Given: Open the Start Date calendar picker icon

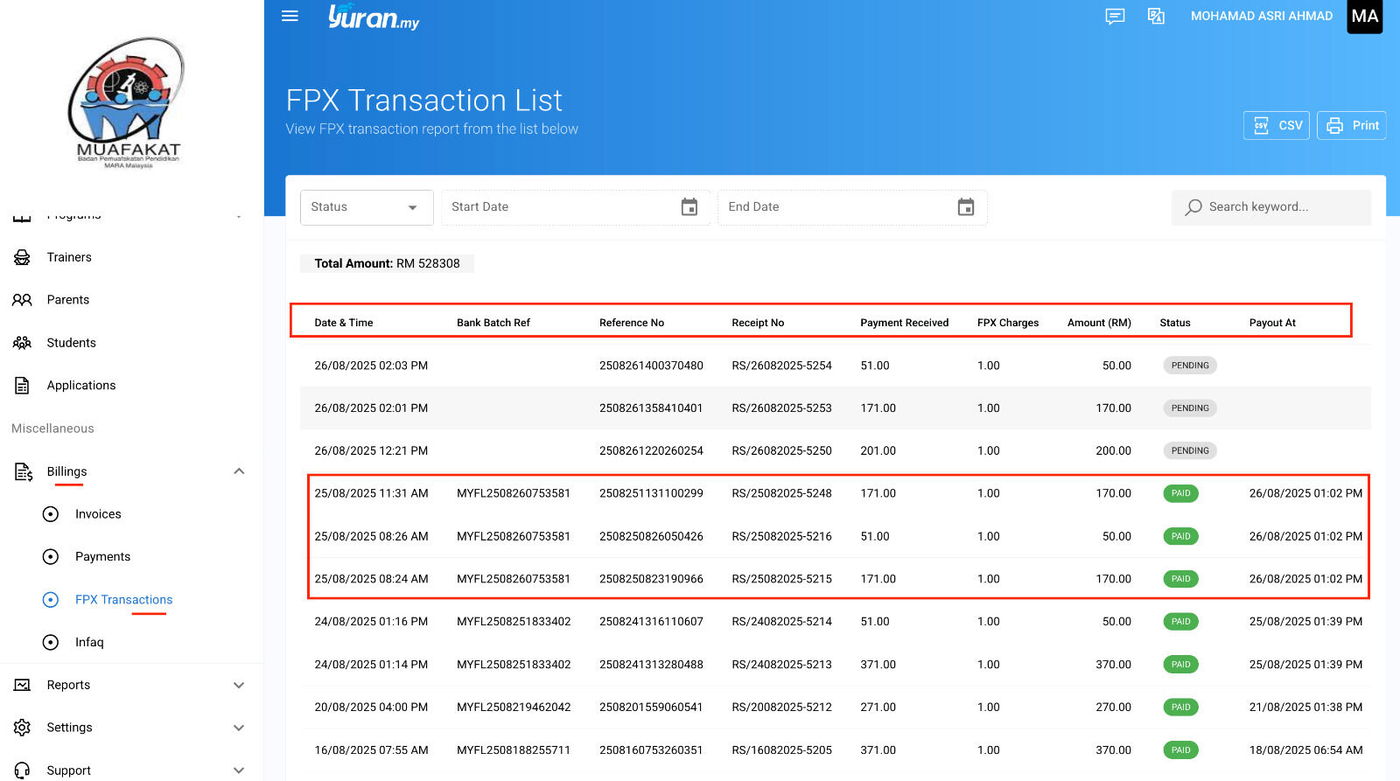Looking at the screenshot, I should [689, 207].
